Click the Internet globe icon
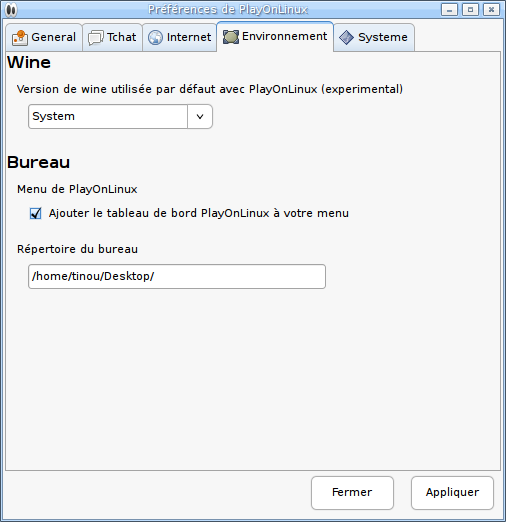The height and width of the screenshot is (522, 506). pyautogui.click(x=155, y=37)
